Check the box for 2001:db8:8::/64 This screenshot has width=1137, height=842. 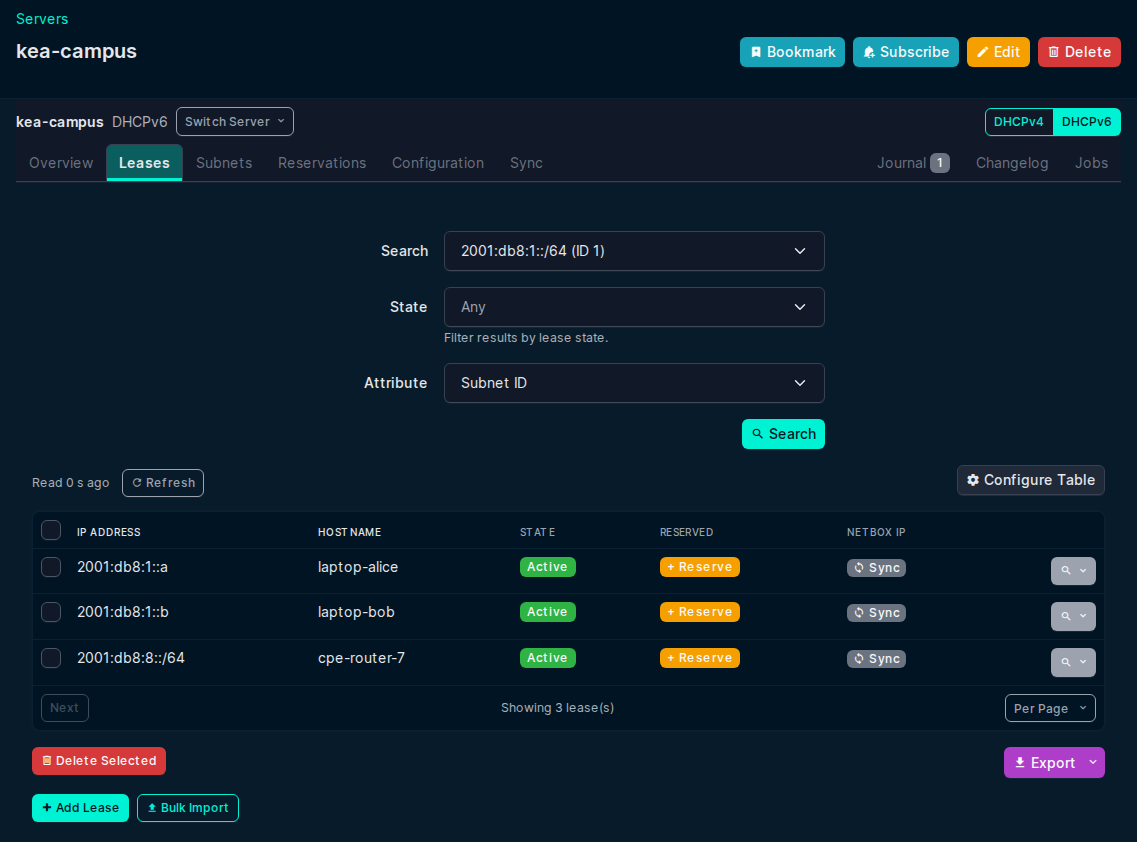point(51,658)
